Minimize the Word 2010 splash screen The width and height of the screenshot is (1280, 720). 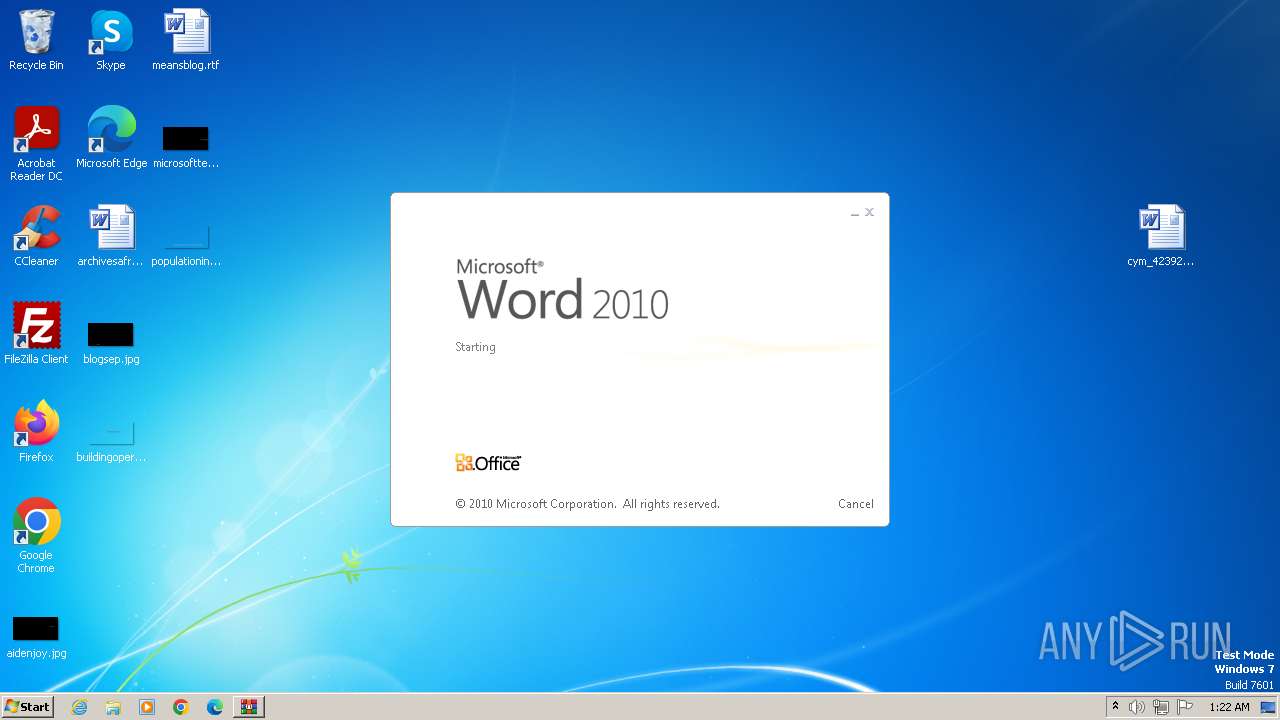pyautogui.click(x=855, y=213)
